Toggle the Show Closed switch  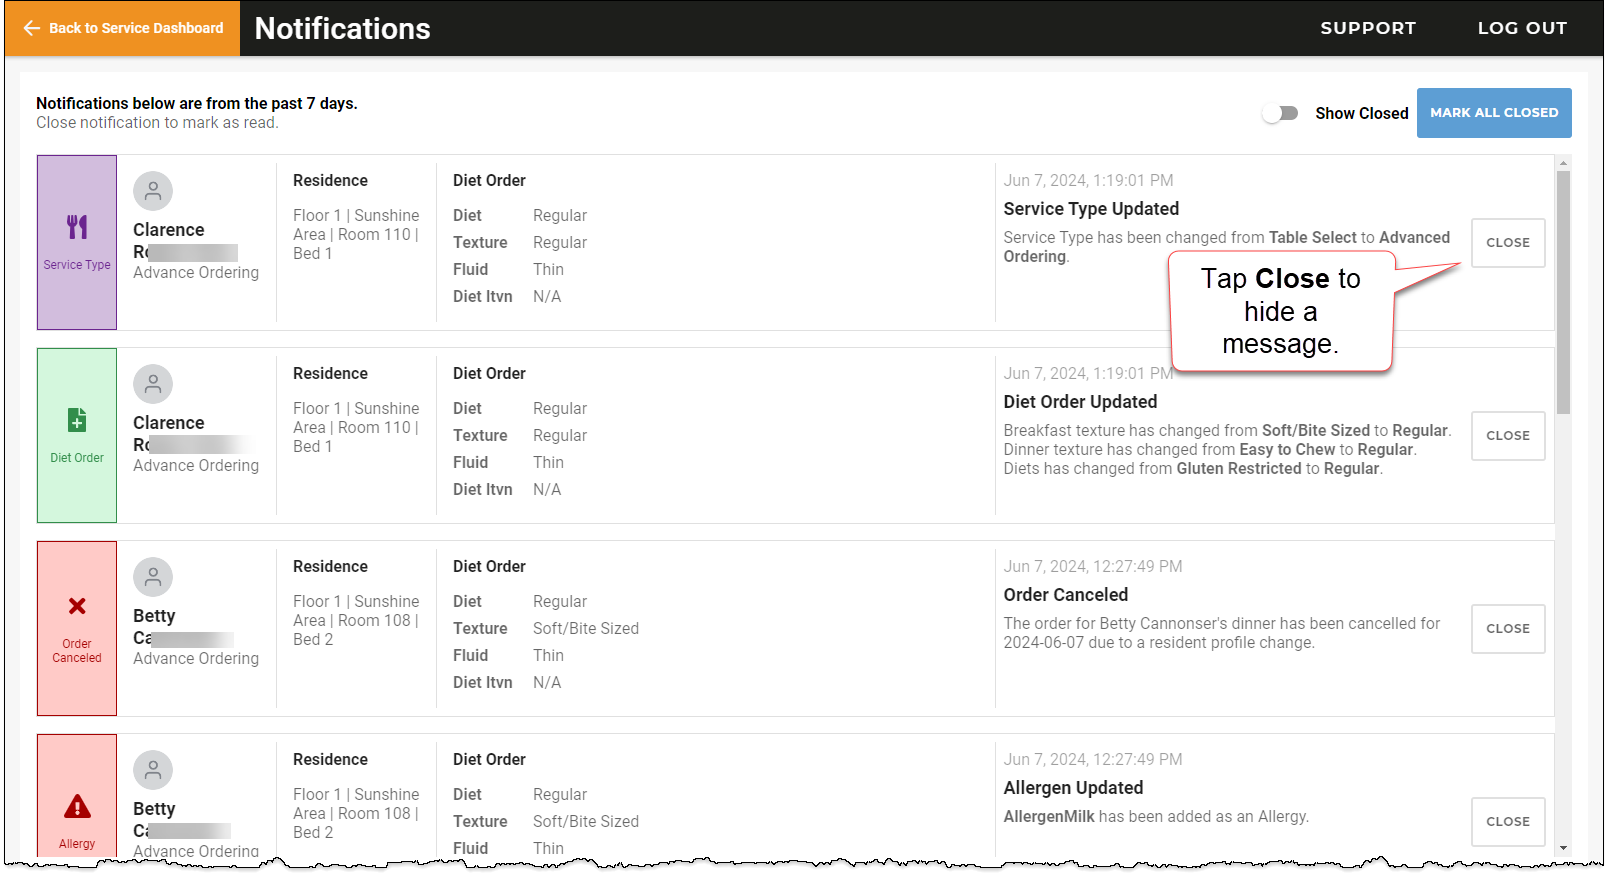click(x=1280, y=113)
